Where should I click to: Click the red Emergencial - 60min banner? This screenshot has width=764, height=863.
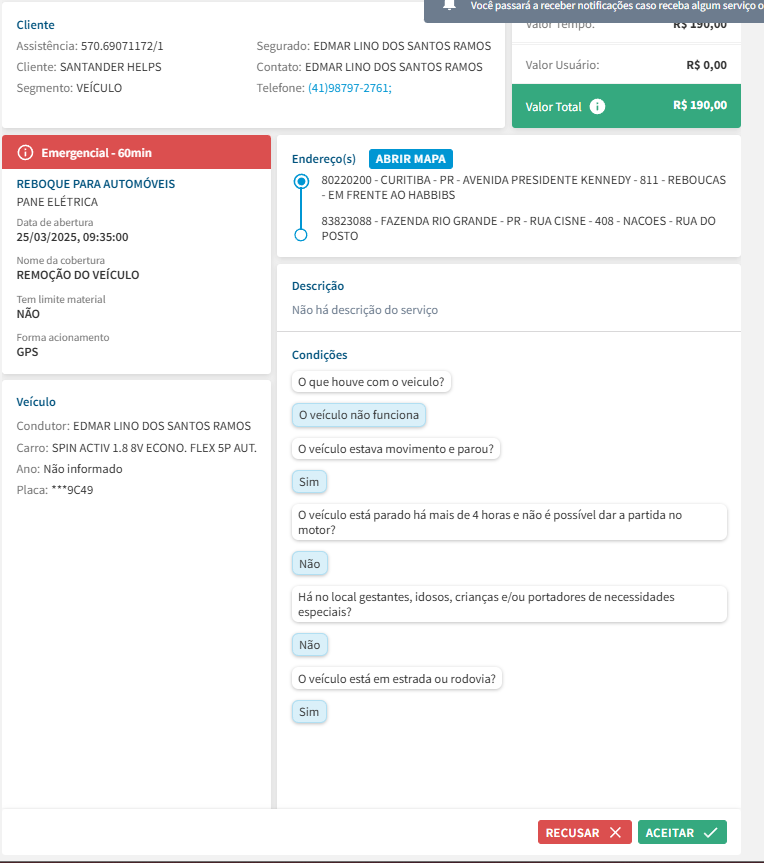(137, 153)
